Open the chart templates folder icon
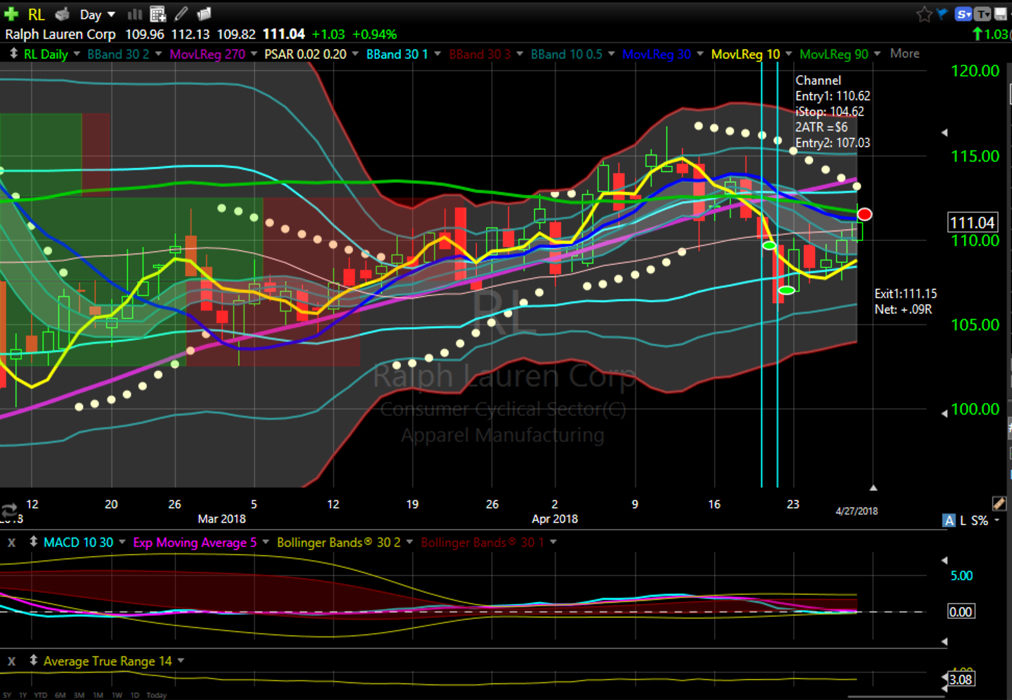 204,14
